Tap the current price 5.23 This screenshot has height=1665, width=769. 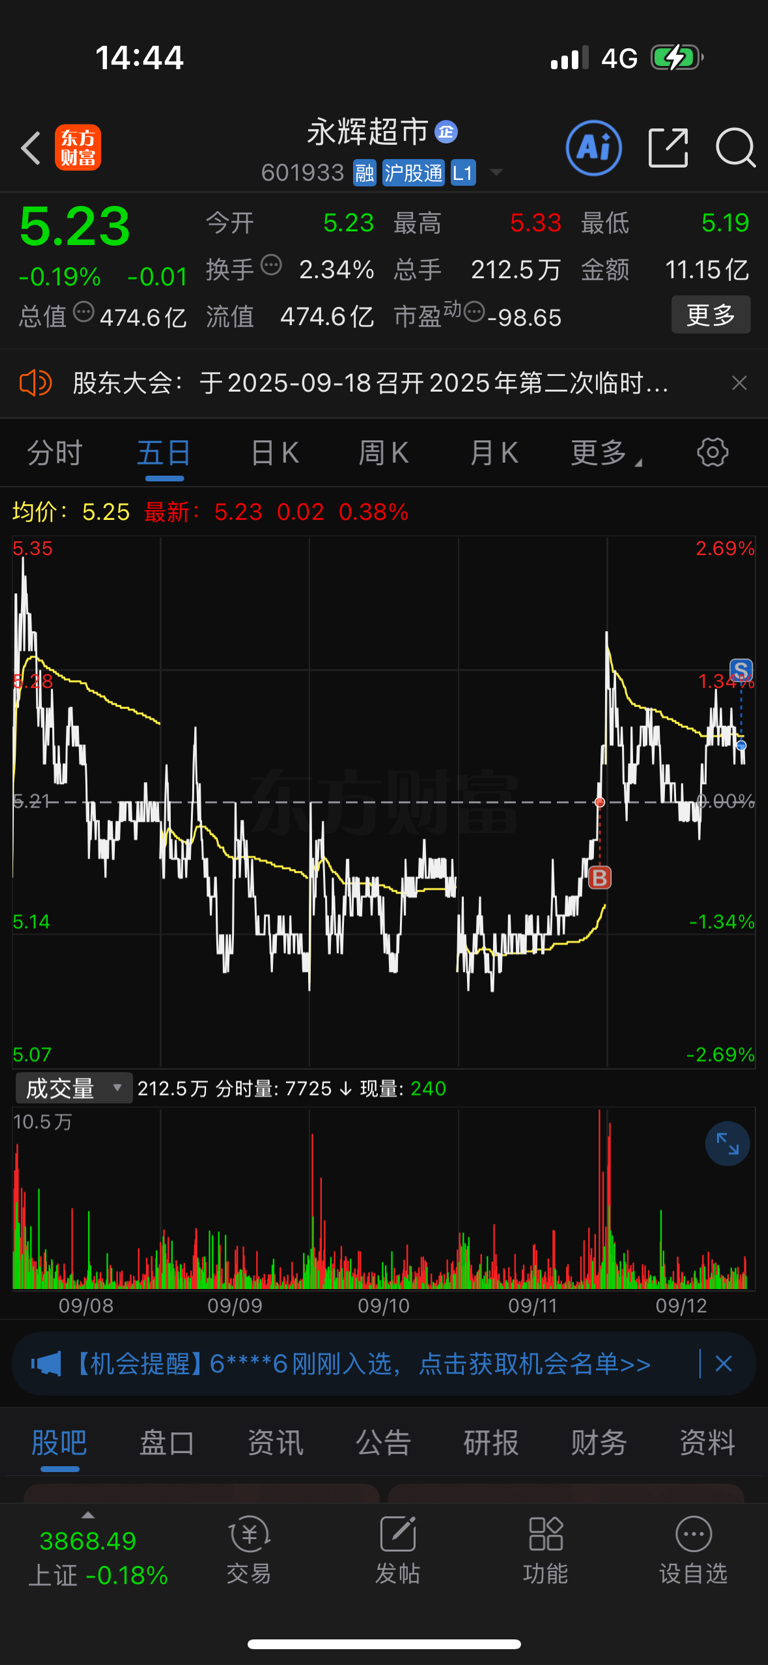coord(75,226)
